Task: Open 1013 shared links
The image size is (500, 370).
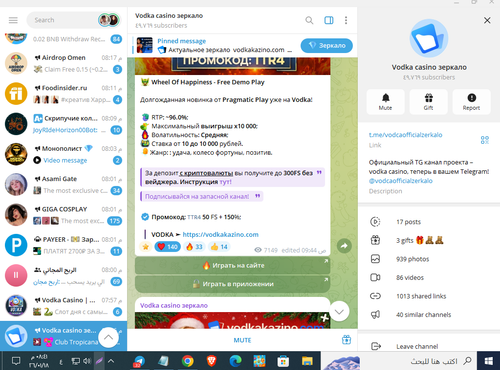Action: point(429,296)
